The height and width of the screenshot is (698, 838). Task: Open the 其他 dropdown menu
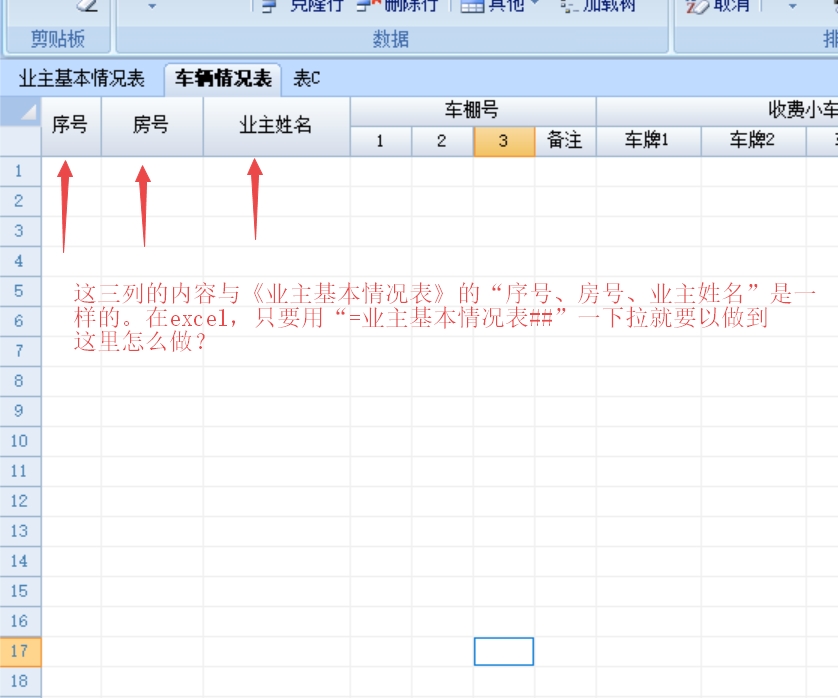500,6
